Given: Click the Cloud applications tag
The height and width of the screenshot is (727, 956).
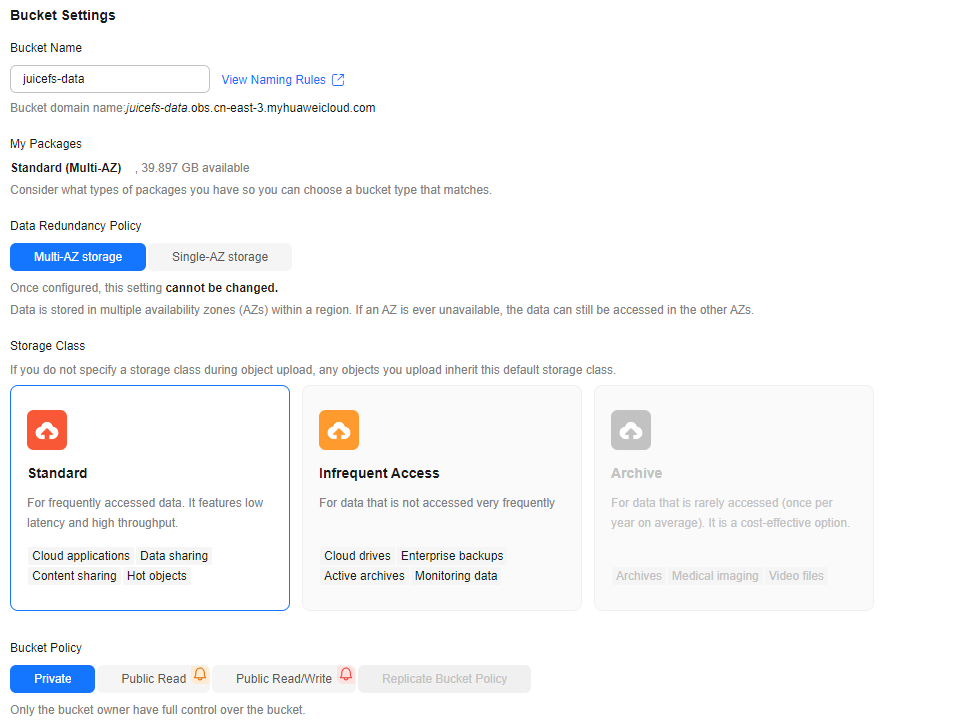Looking at the screenshot, I should point(81,556).
